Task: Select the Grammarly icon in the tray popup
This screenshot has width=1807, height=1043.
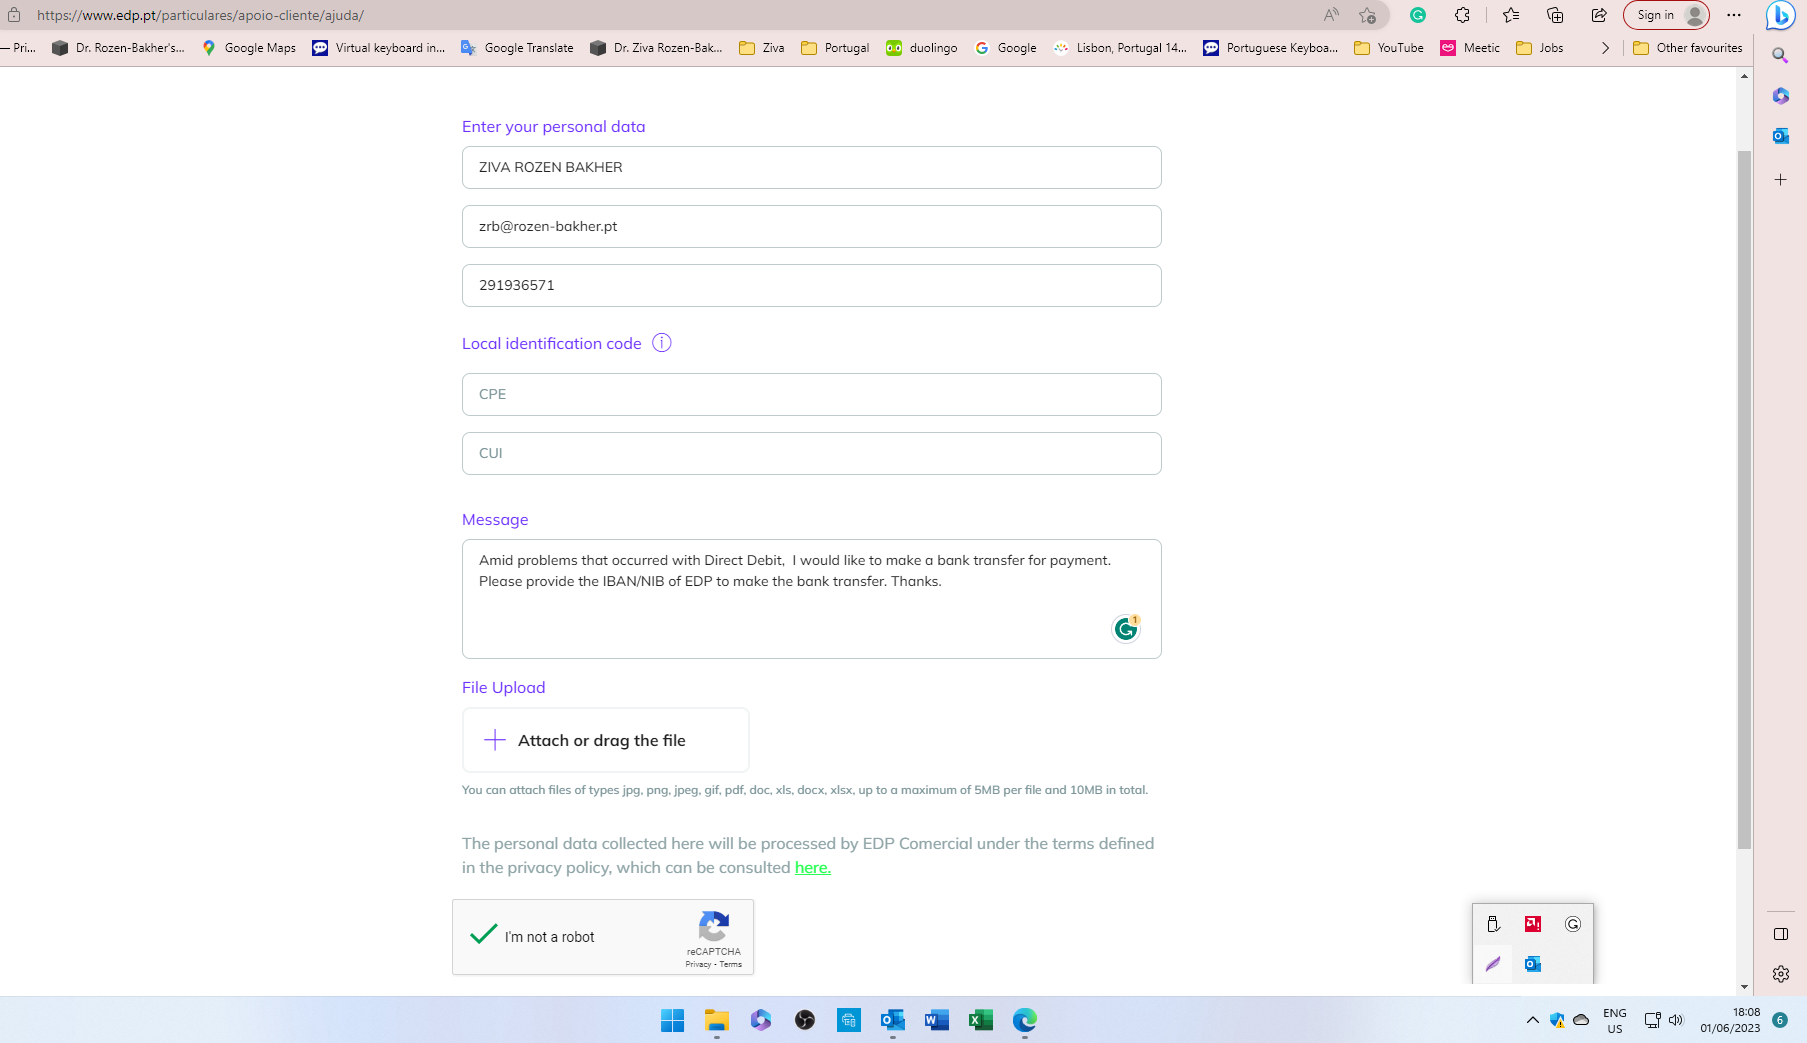Action: click(x=1572, y=924)
